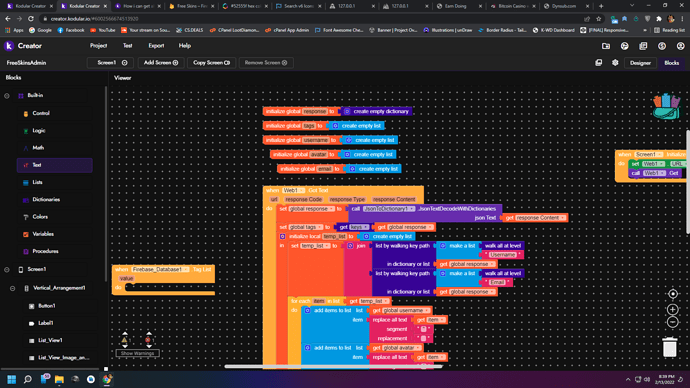690x388 pixels.
Task: Click the companion connect icon in header
Action: click(x=624, y=46)
